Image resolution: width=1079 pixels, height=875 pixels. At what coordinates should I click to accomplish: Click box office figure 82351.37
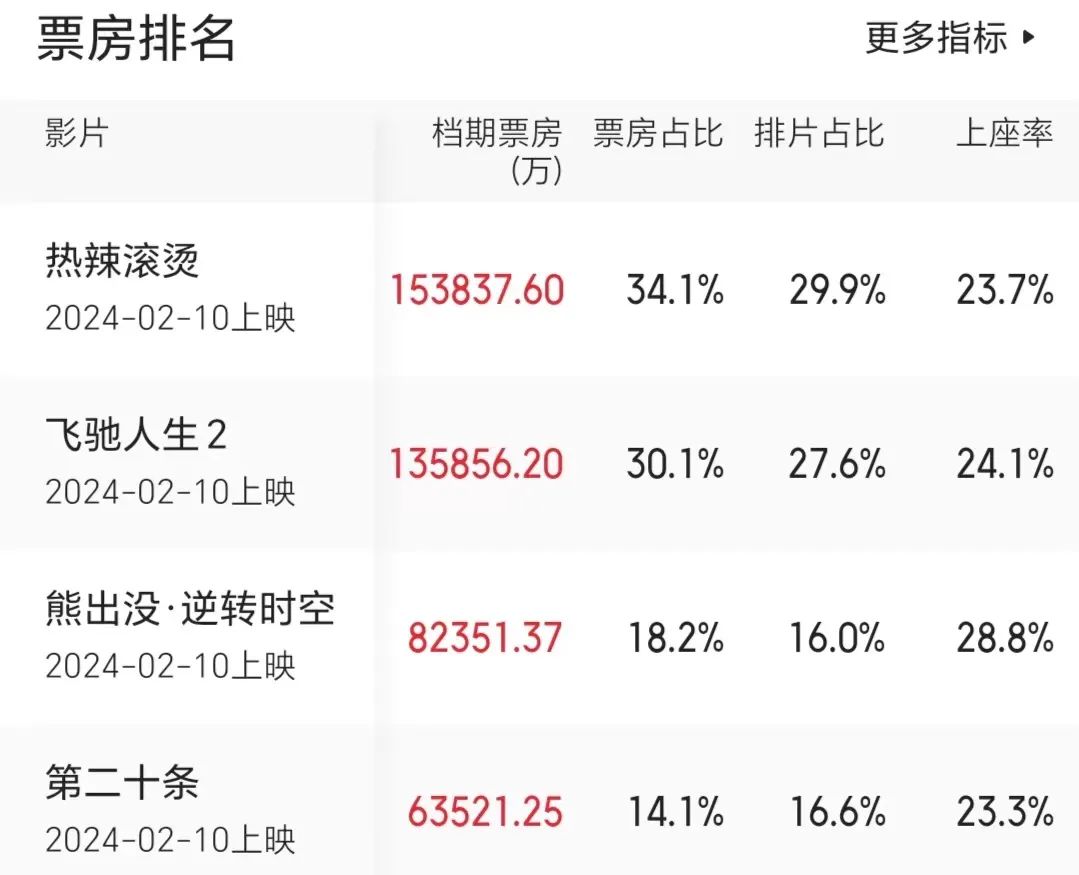[x=485, y=638]
